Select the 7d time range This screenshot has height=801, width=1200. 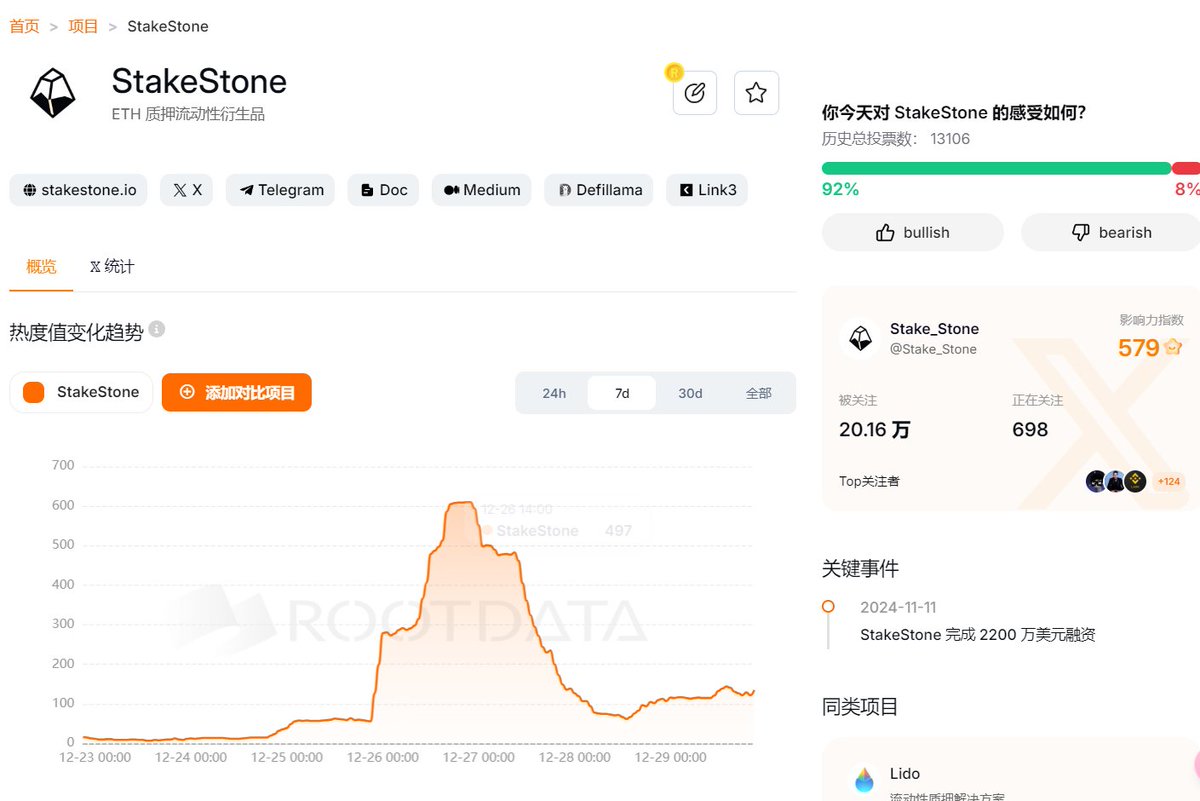tap(622, 393)
